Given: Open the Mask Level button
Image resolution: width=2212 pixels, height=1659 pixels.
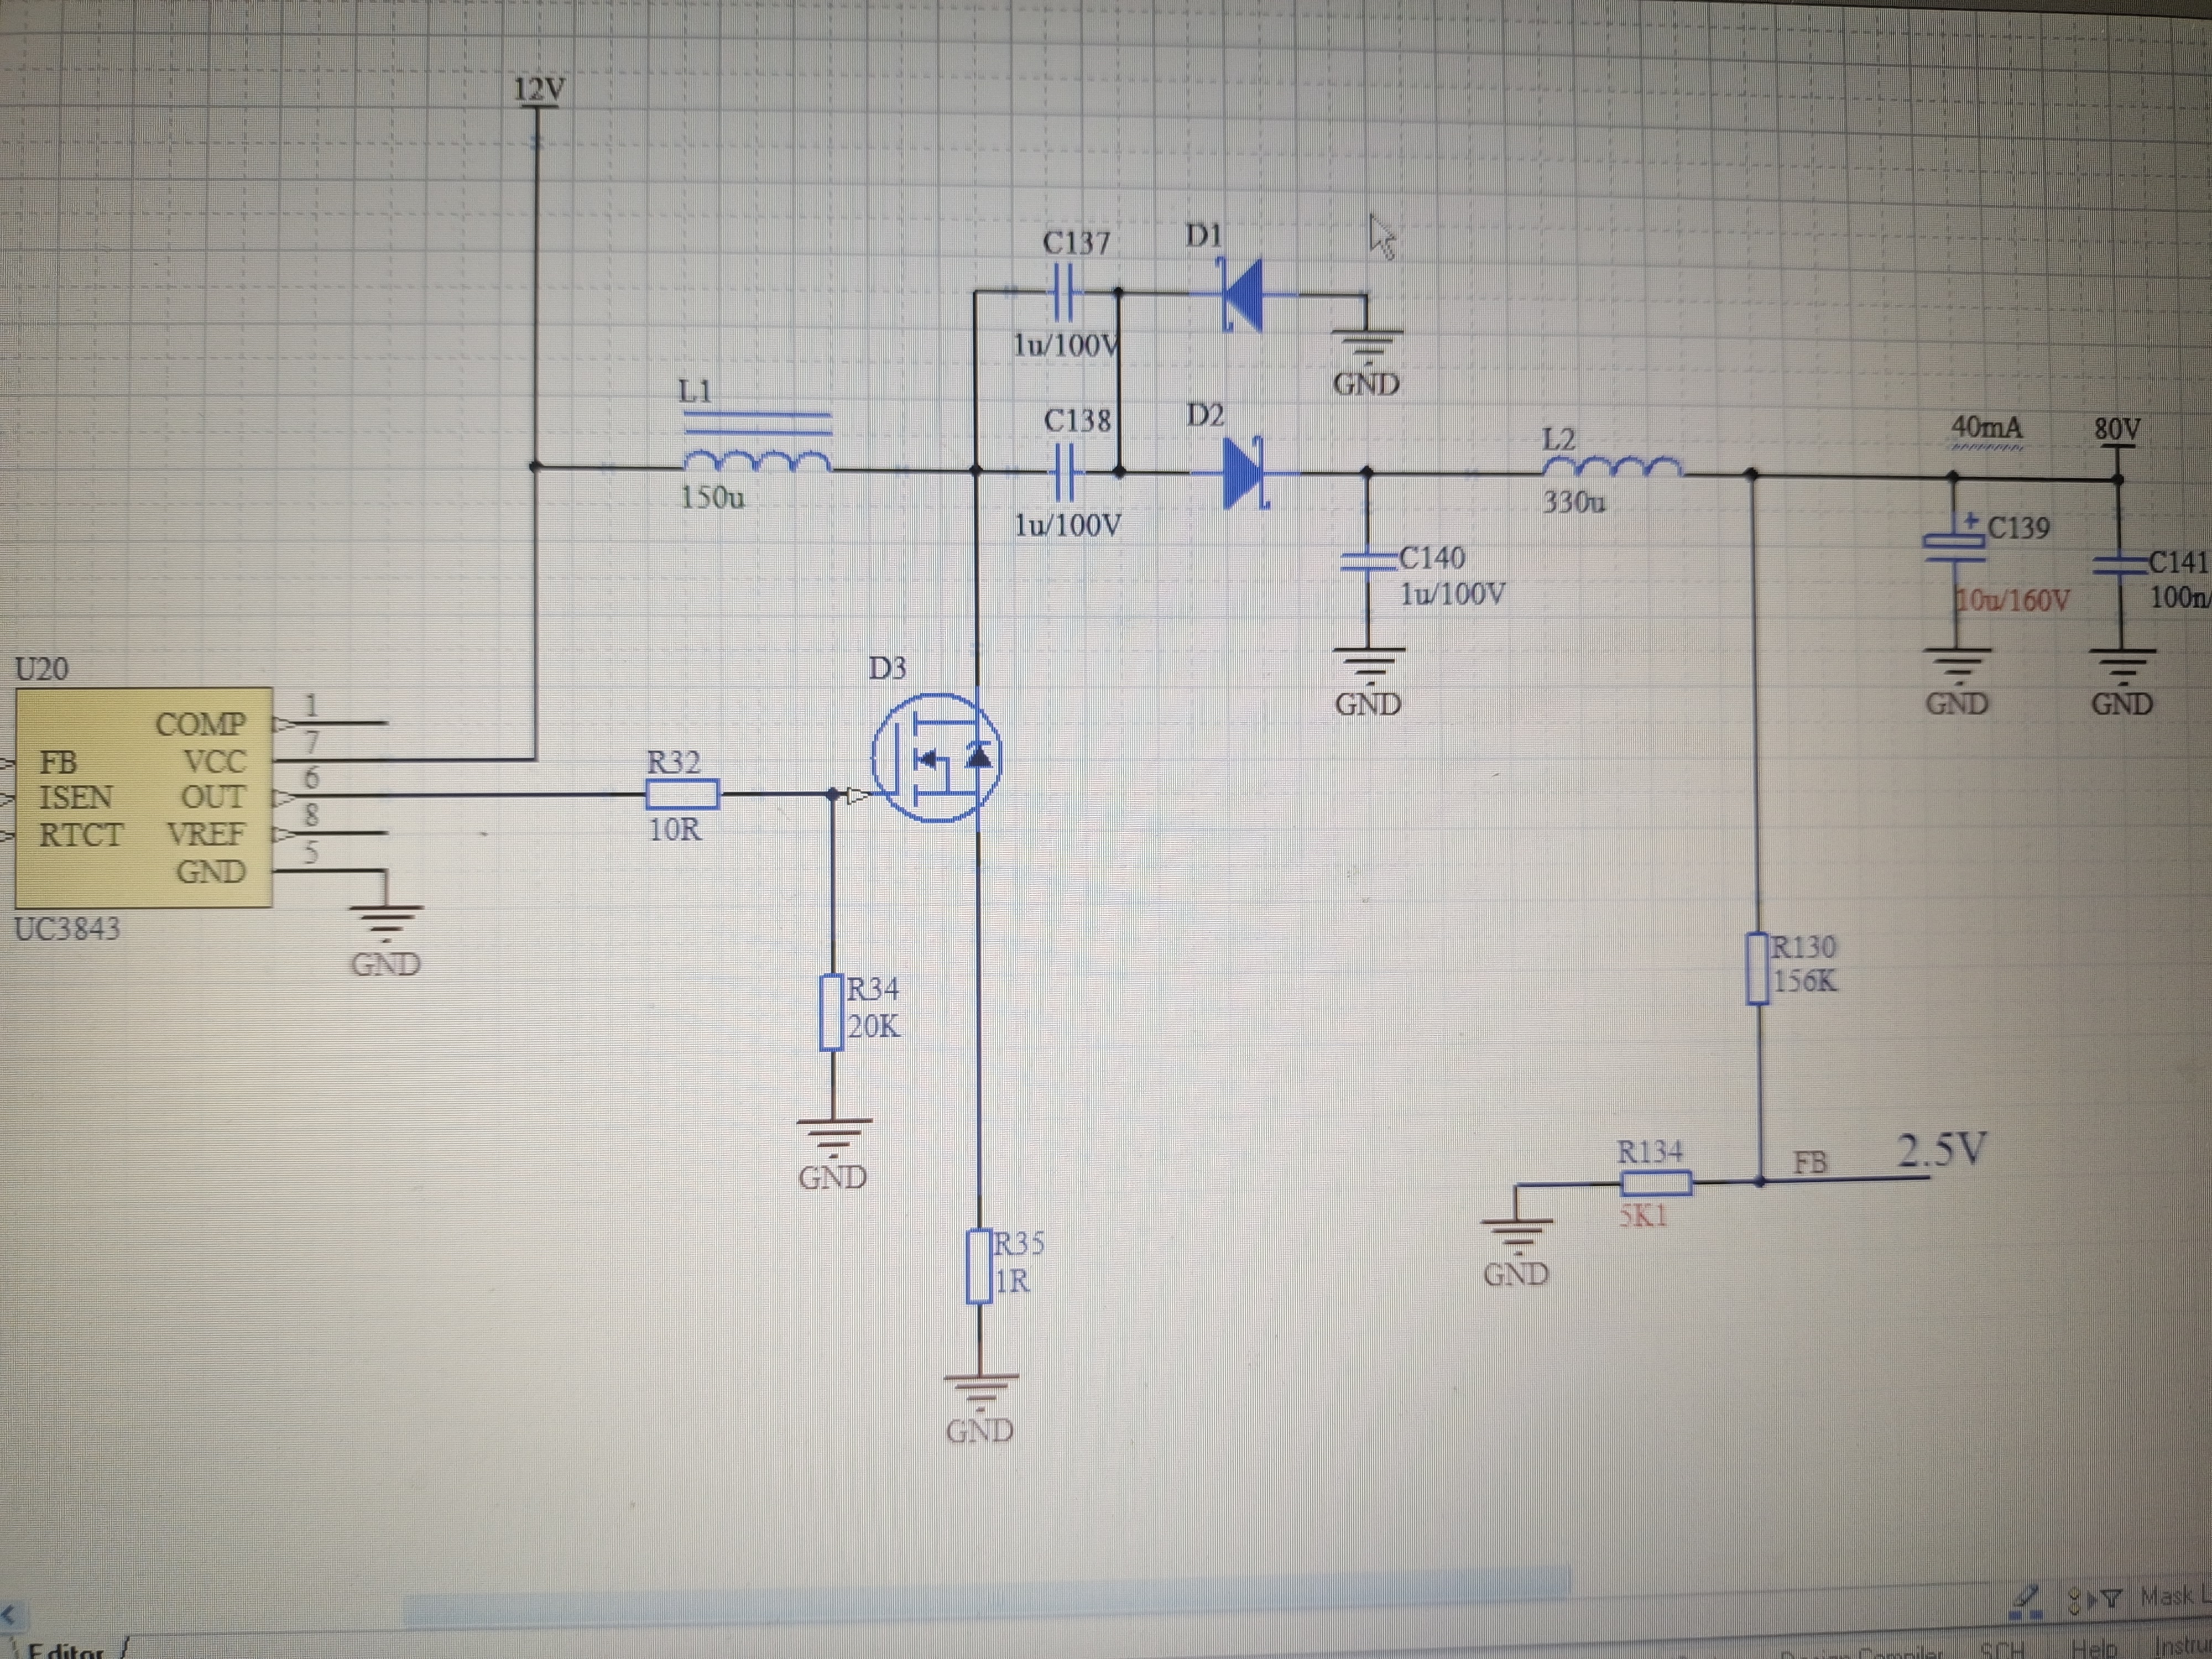Looking at the screenshot, I should pyautogui.click(x=2175, y=1597).
